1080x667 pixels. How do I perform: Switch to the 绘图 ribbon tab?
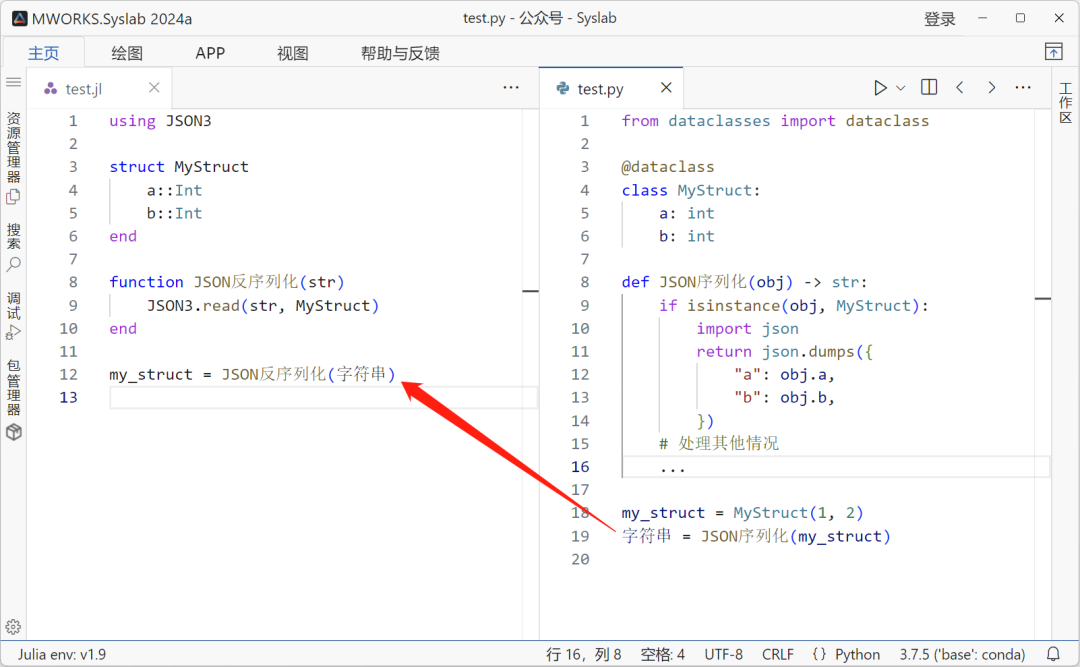[126, 52]
